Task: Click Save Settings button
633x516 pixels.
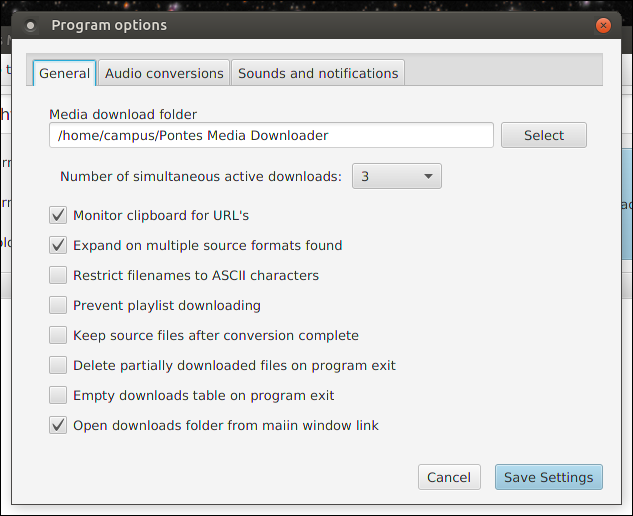Action: (548, 477)
